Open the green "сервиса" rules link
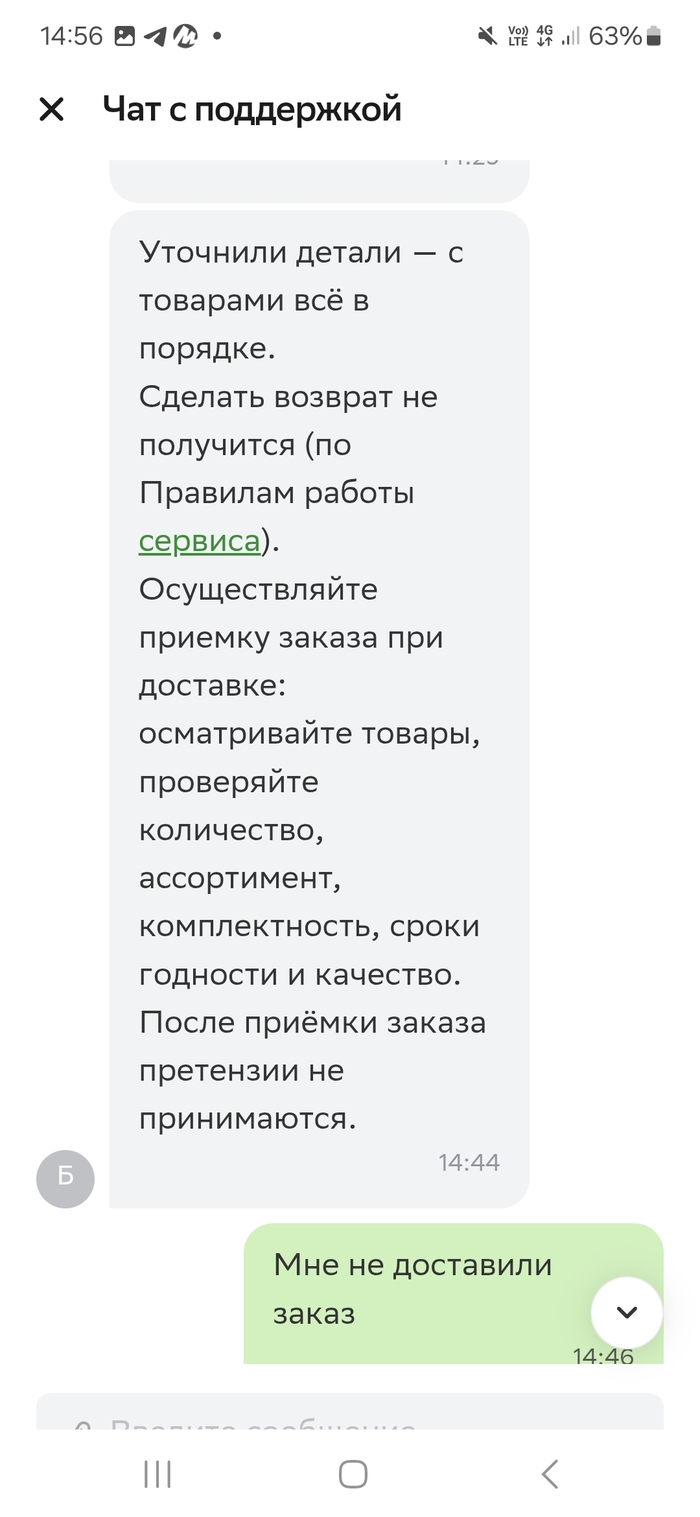700x1517 pixels. (199, 541)
